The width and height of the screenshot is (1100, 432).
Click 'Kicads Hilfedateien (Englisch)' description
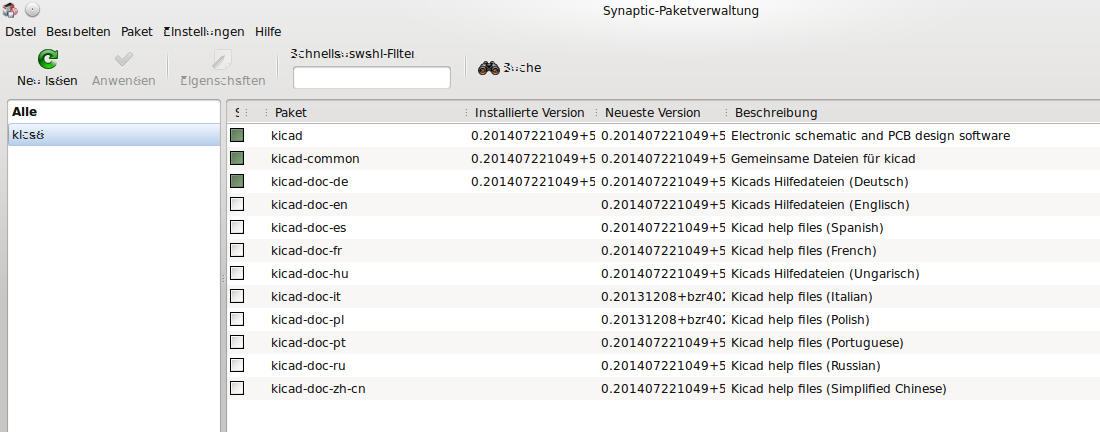click(820, 205)
